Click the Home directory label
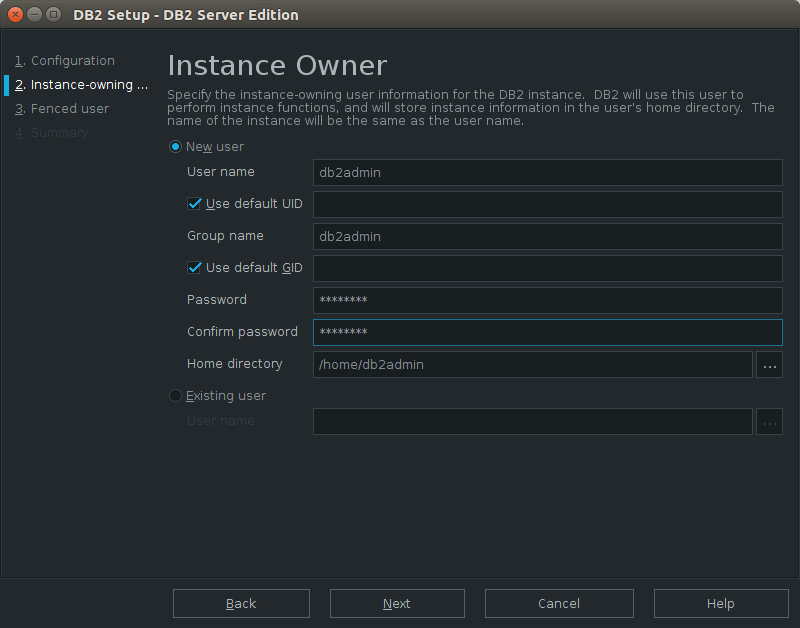This screenshot has height=628, width=800. [235, 364]
